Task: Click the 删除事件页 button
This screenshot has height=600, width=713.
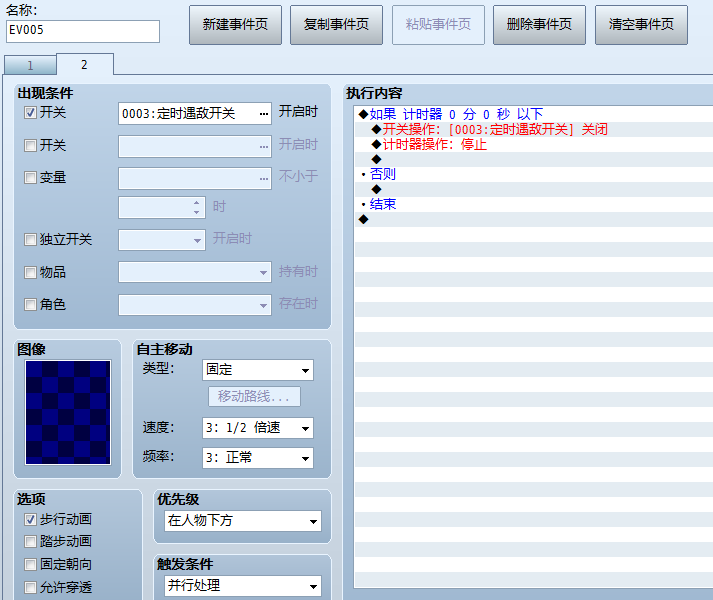Action: click(x=539, y=25)
